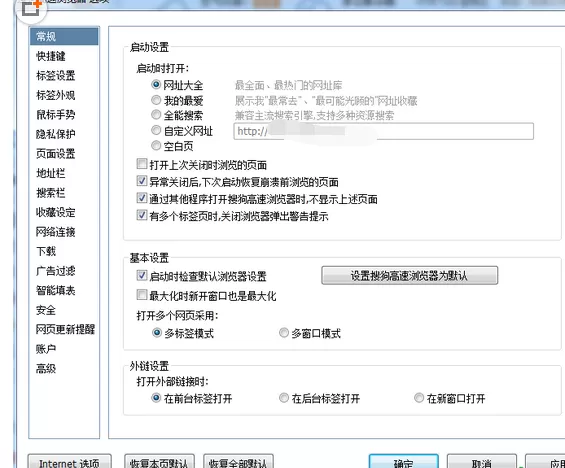The image size is (565, 468).
Task: Toggle 通过其他程序打开时不显示上述页面 checkbox
Action: tap(142, 198)
